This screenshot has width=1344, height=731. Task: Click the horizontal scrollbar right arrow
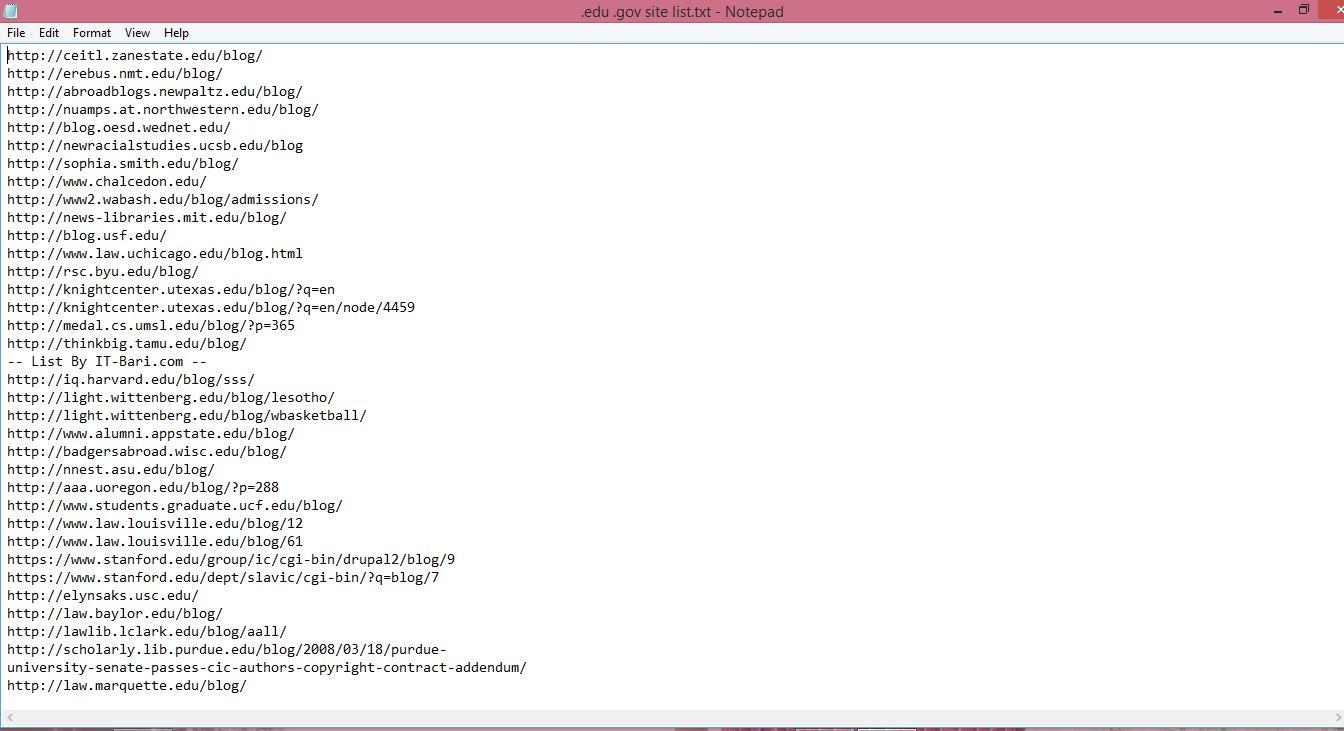[x=1337, y=718]
